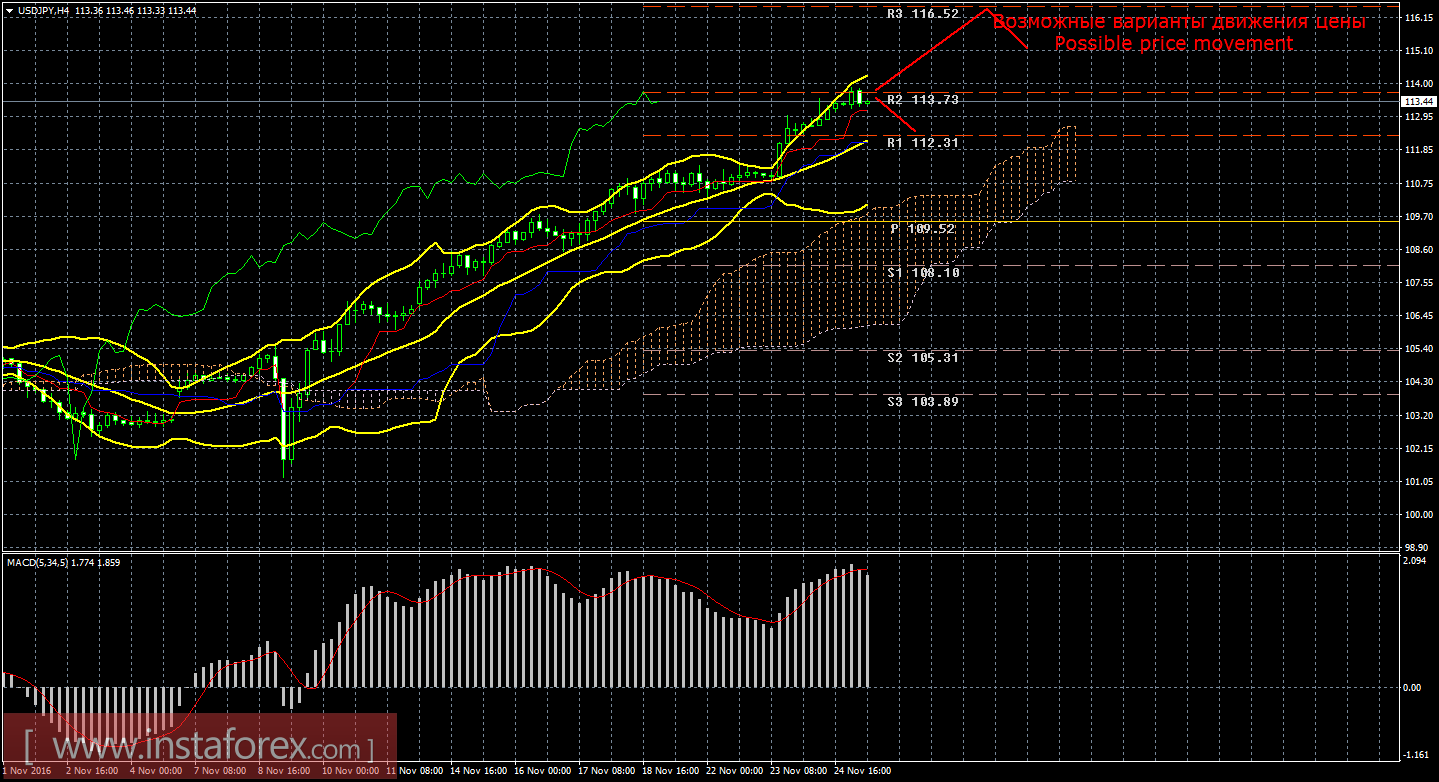
Task: Select the P 109.52 pivot label
Action: coord(922,229)
